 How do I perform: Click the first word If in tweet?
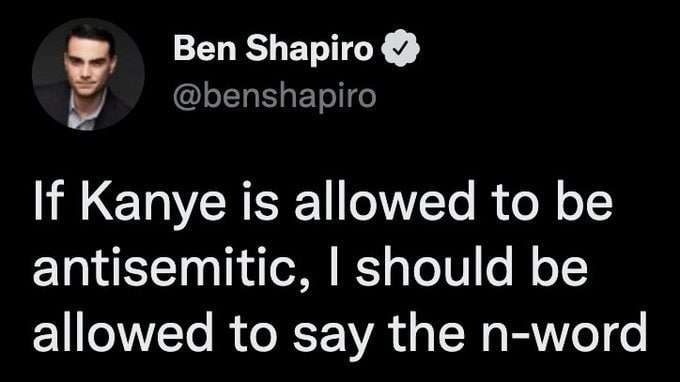(48, 201)
